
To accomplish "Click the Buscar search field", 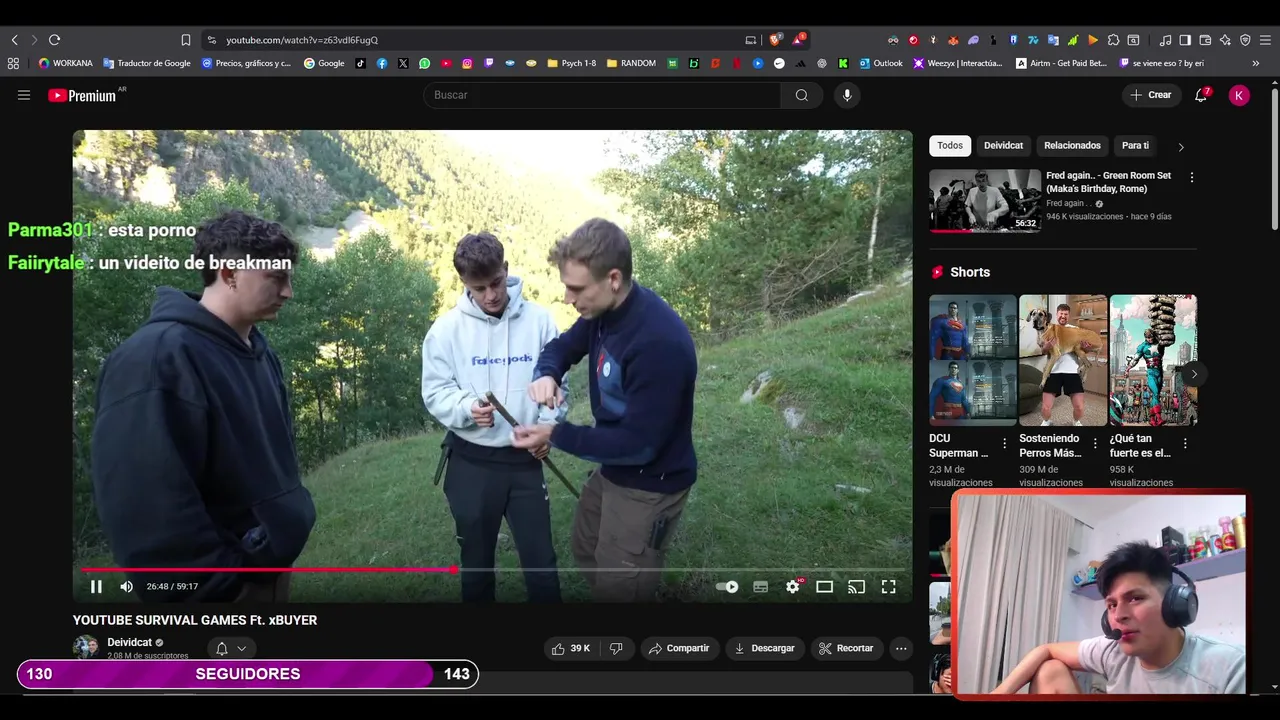I will pos(602,95).
